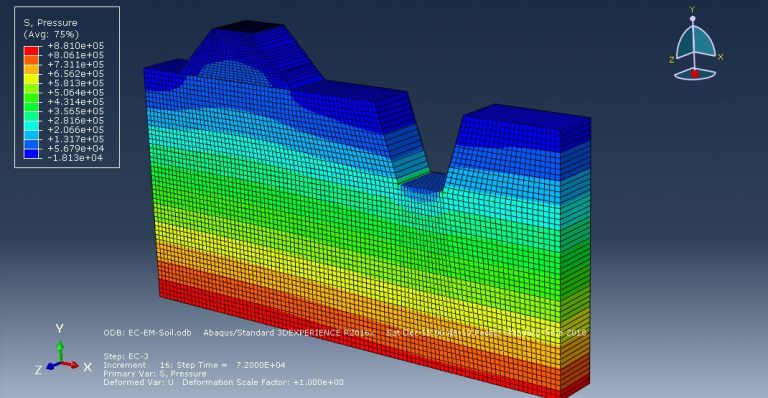Click the 'Step: EC-3' state line
The image size is (768, 398).
pos(126,356)
